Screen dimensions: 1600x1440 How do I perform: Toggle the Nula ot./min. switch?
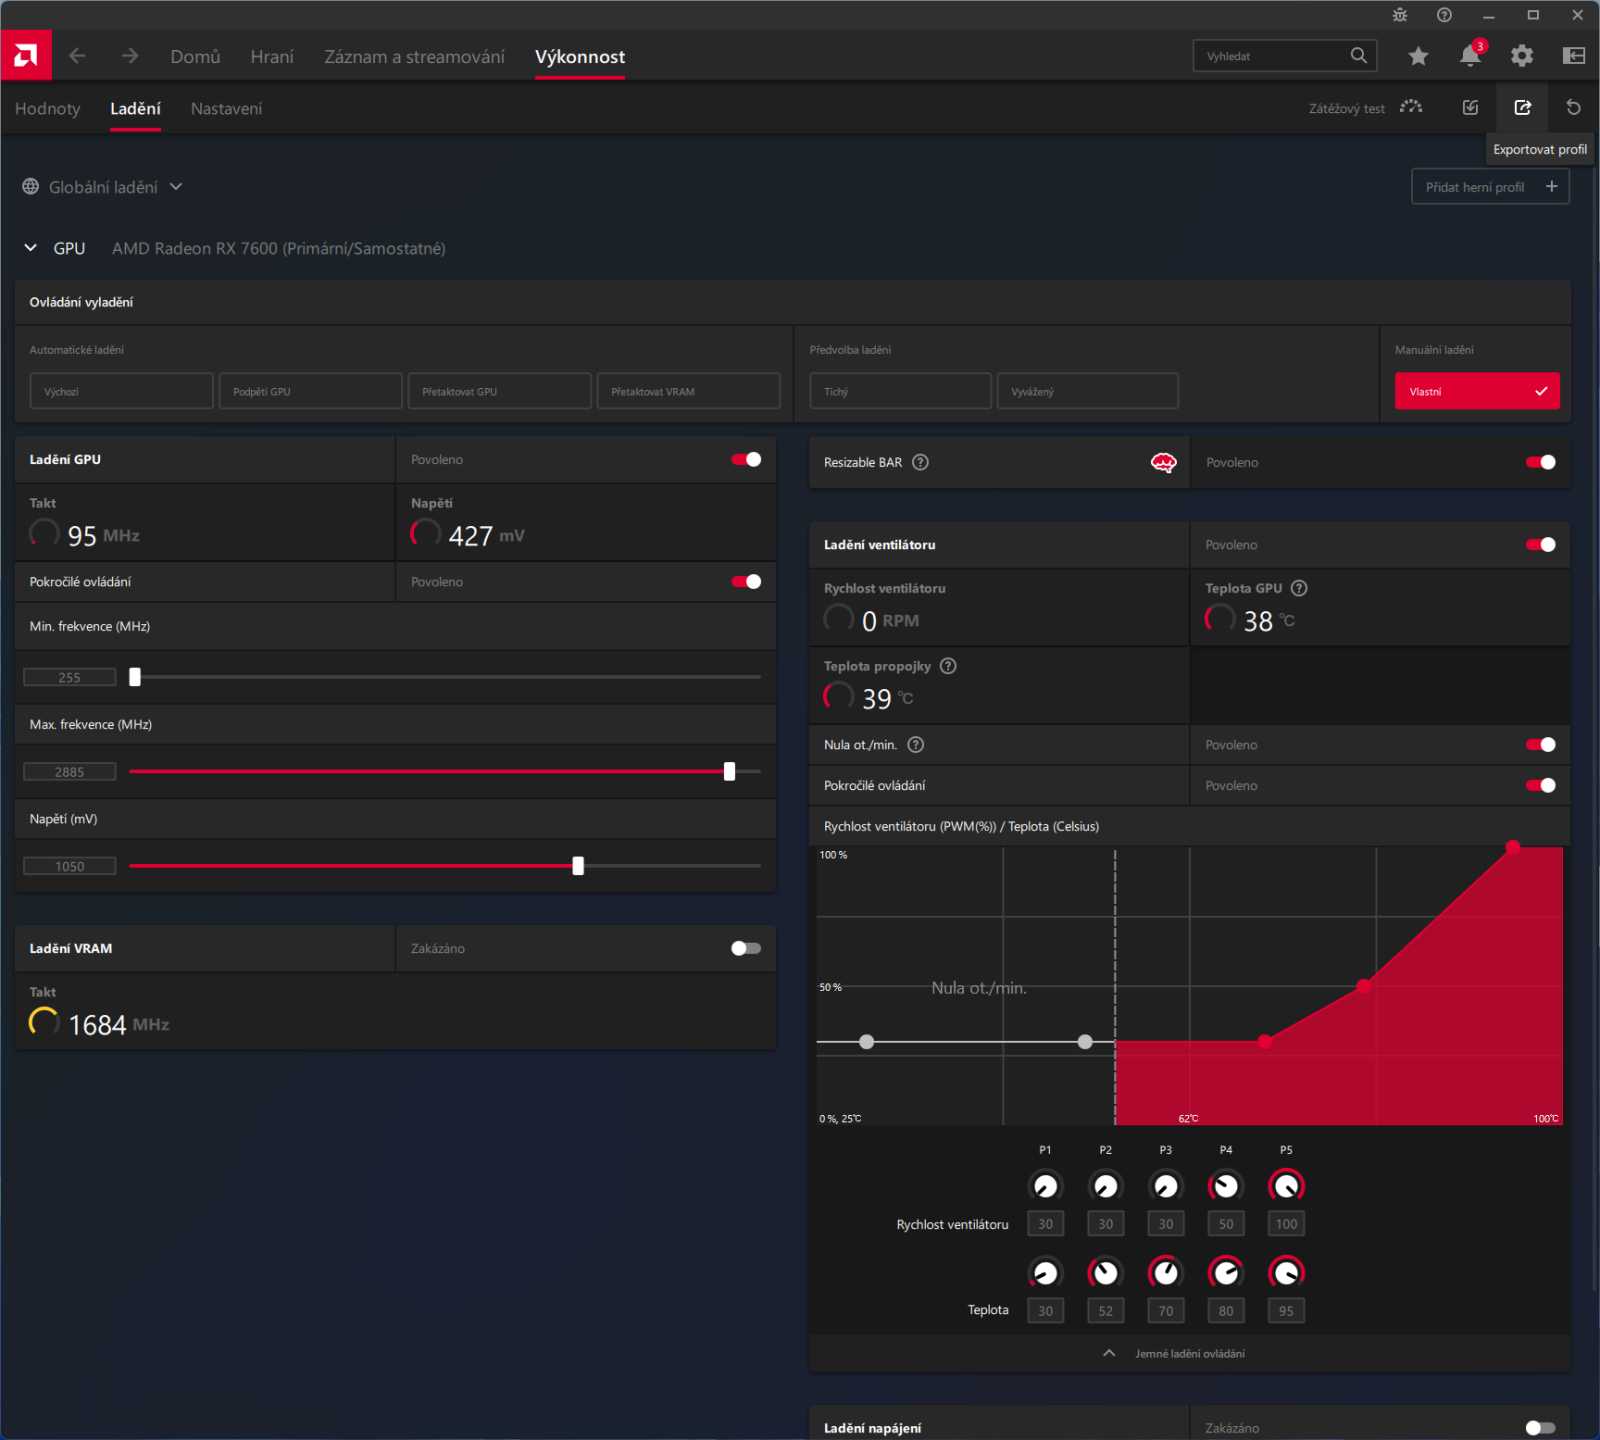[1541, 745]
